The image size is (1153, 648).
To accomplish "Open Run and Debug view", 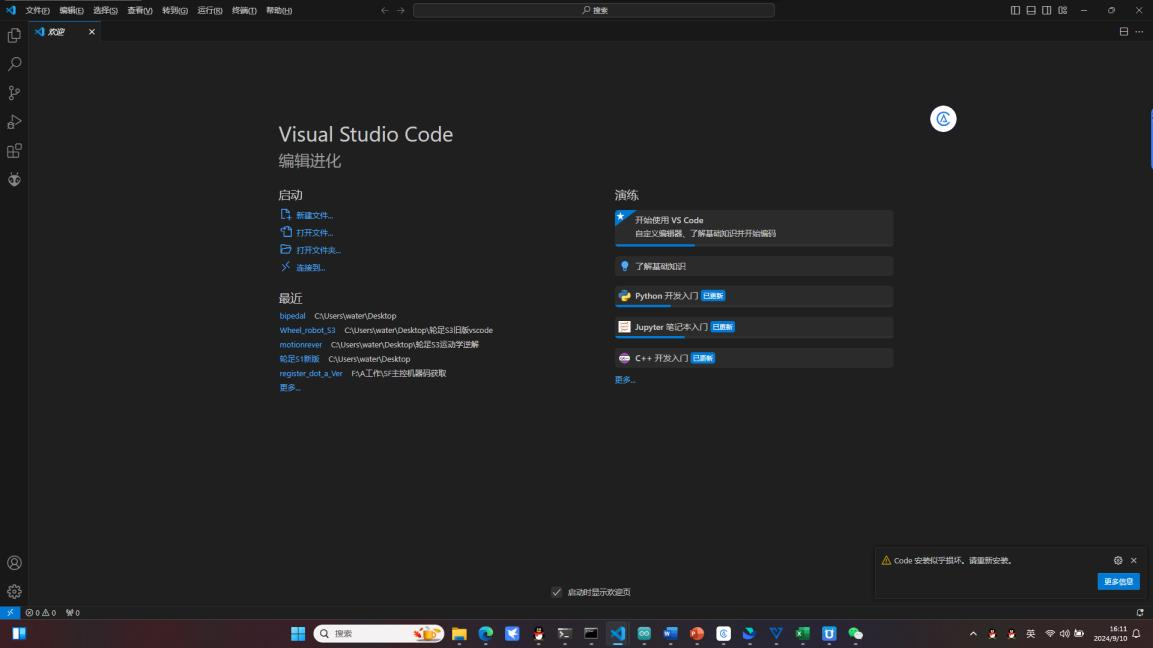I will [14, 122].
